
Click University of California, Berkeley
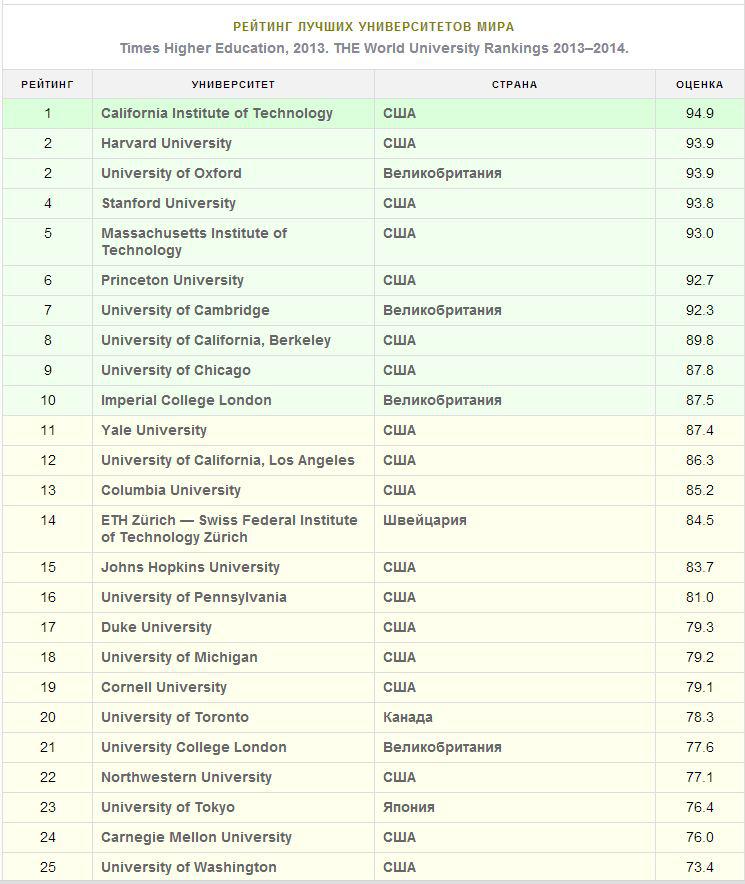click(215, 340)
